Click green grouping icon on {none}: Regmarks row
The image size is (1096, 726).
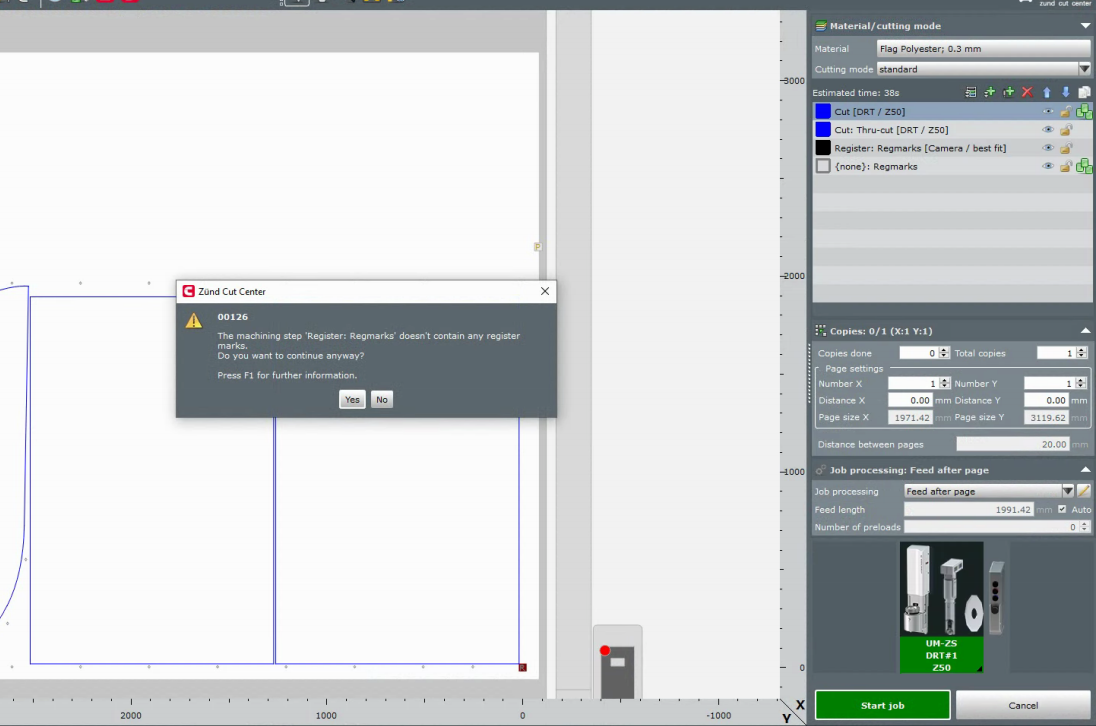click(x=1084, y=166)
